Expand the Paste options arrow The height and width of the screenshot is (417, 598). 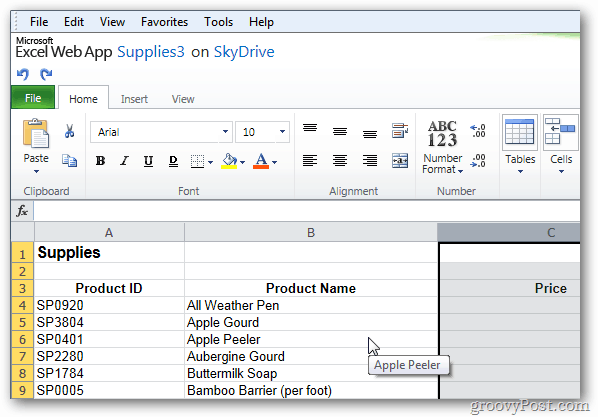(x=36, y=172)
